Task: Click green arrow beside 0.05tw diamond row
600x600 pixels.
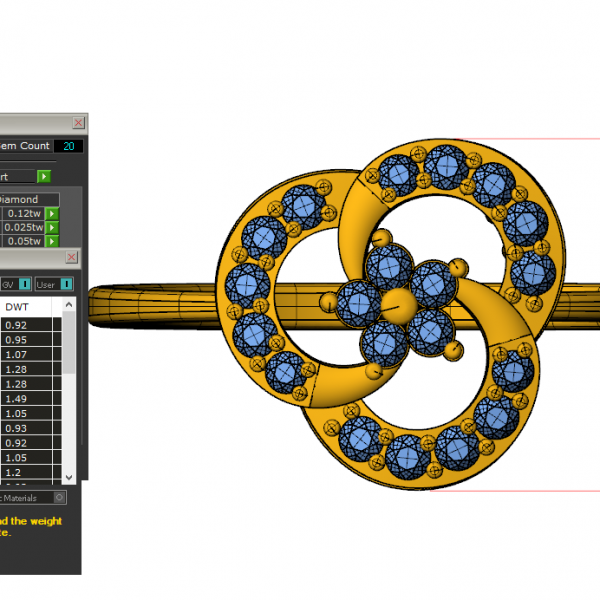Action: (52, 241)
